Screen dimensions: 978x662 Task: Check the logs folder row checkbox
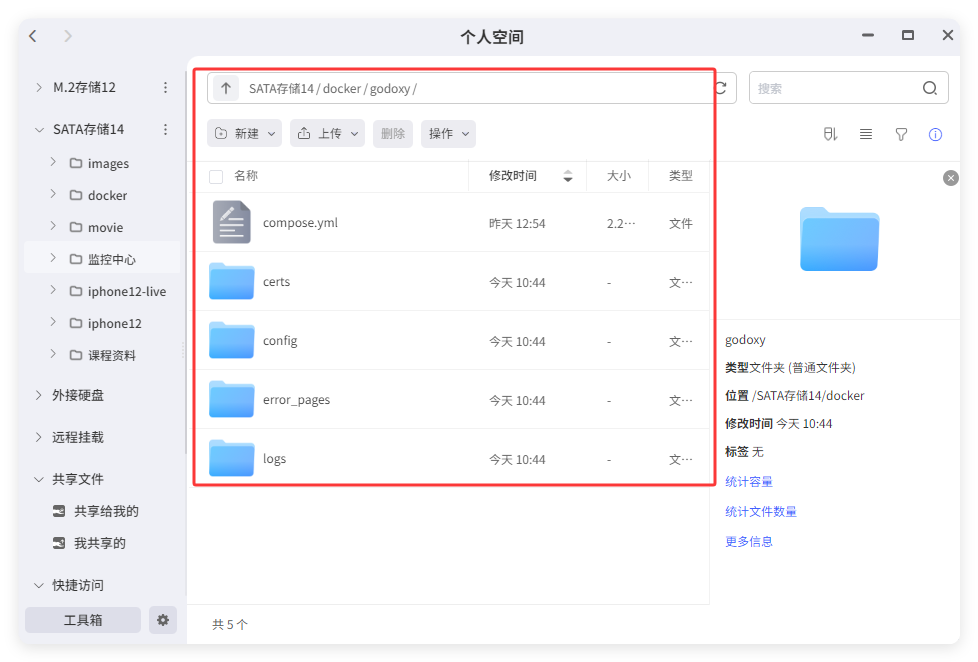(x=215, y=458)
